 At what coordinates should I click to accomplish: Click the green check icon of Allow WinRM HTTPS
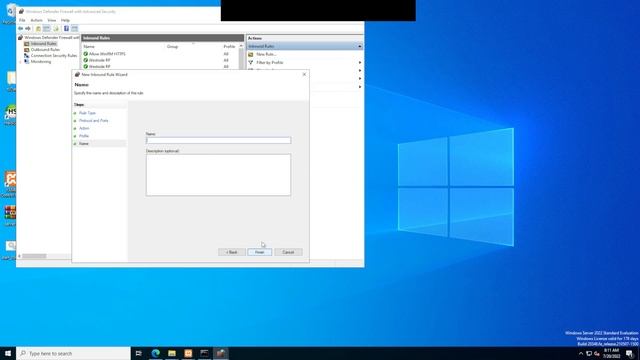click(86, 54)
